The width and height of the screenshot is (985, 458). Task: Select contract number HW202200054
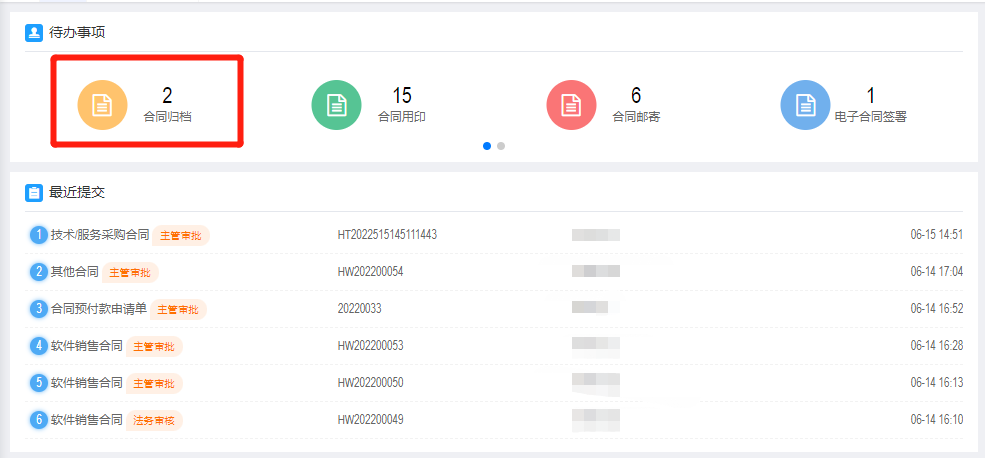coord(370,272)
